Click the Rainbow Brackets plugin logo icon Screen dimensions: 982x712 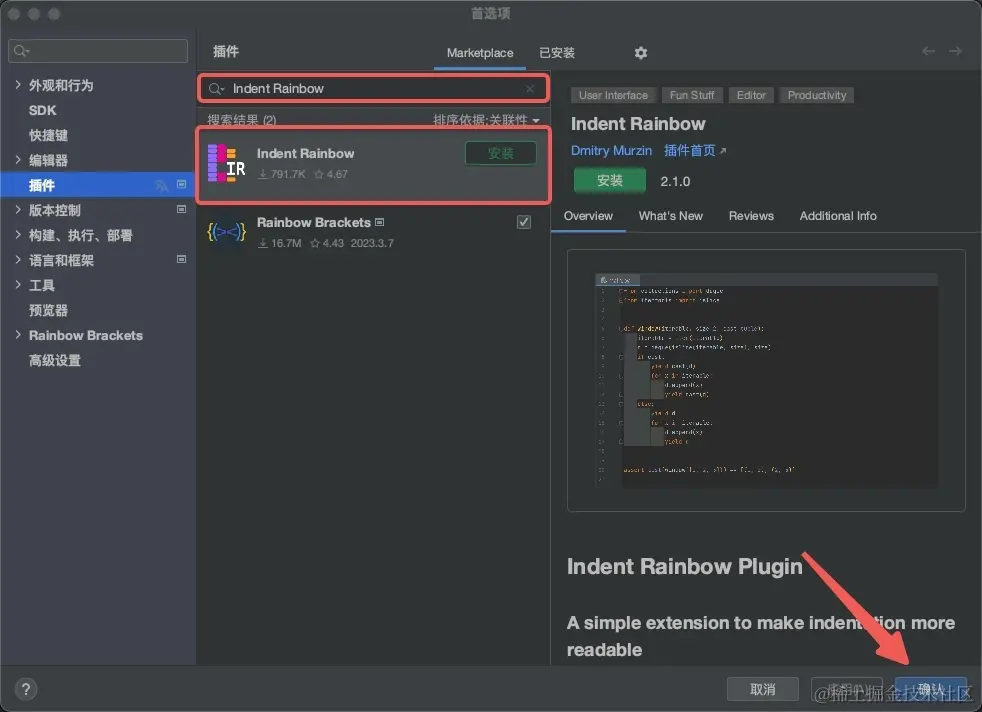[226, 232]
